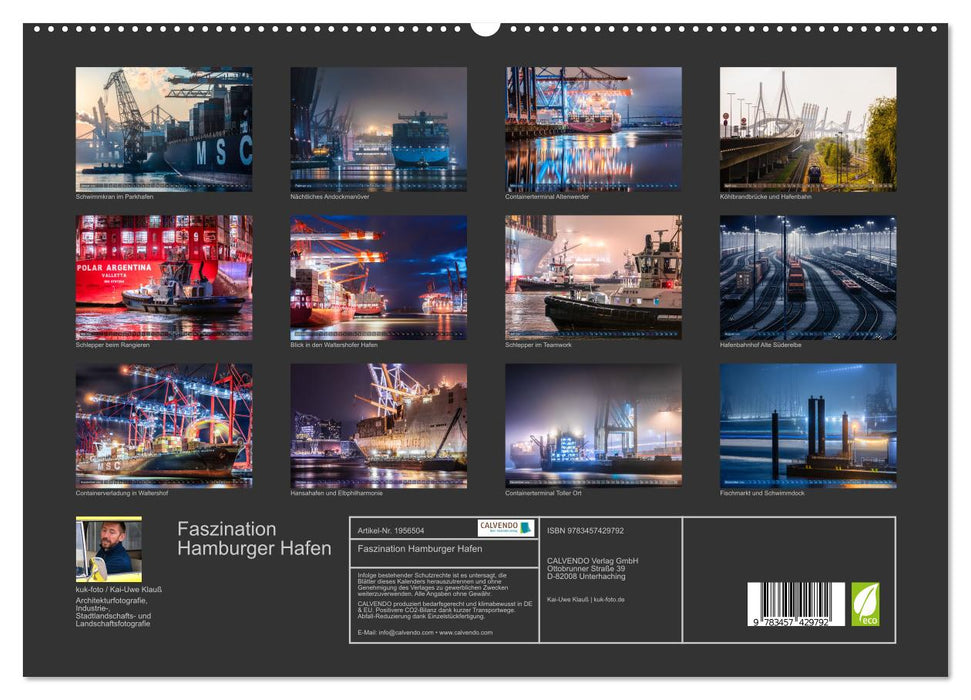This screenshot has height=700, width=971.
Task: Select the 'Fischmarkt und Schwimmdock' label
Action: tap(762, 492)
